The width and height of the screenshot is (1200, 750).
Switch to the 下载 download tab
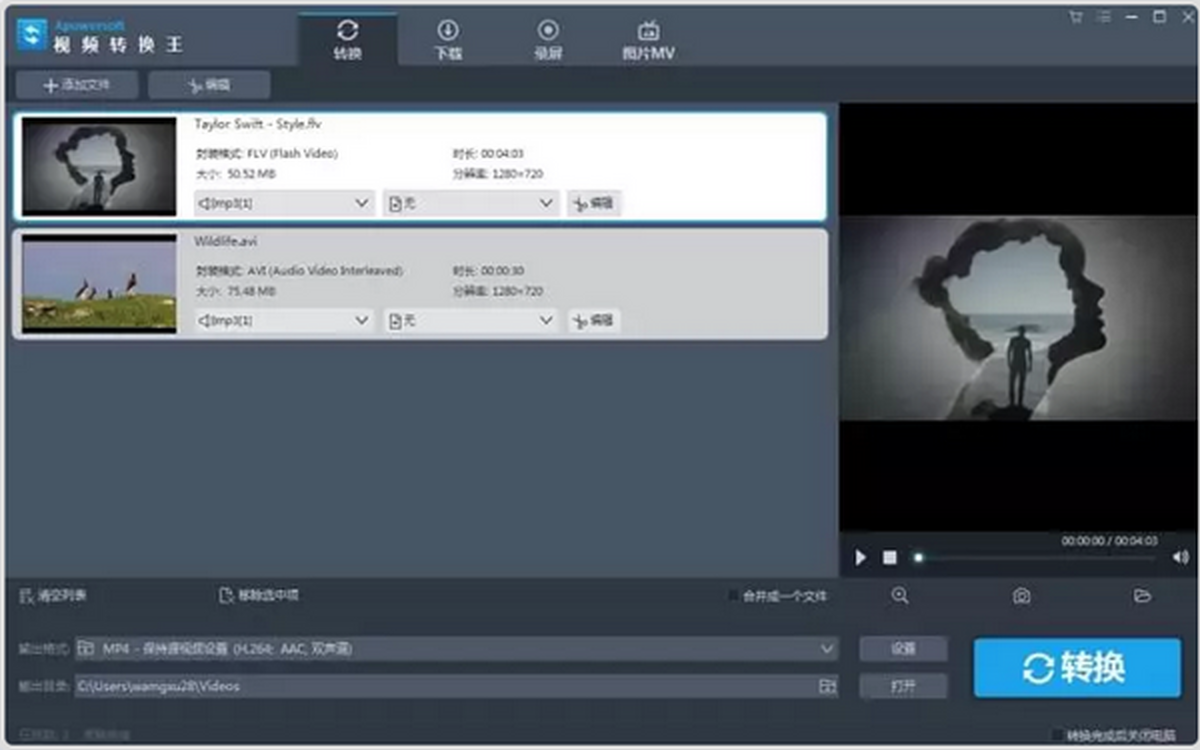tap(448, 40)
